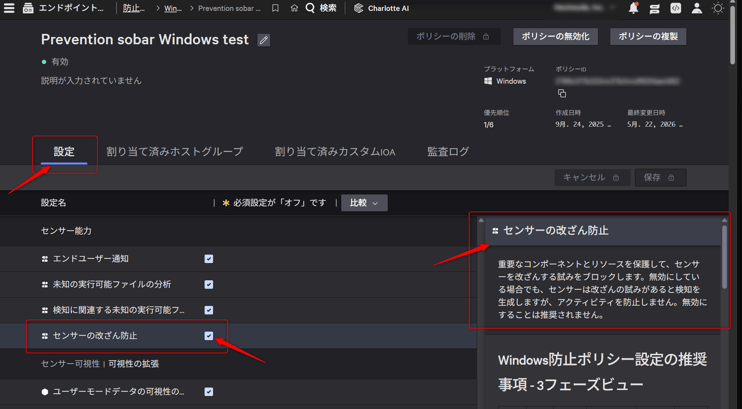Open the Charlotte AI assistant
Screen dimensions: 742x409
(x=381, y=8)
